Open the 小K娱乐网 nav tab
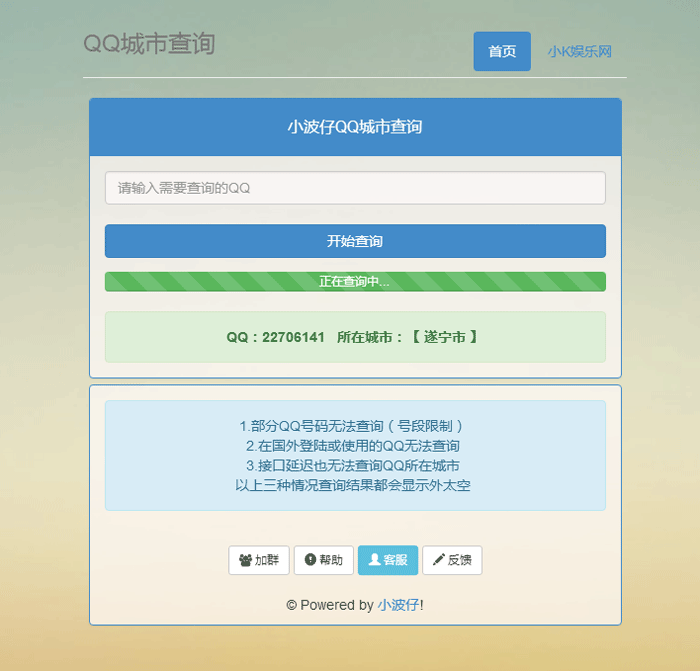 [579, 52]
